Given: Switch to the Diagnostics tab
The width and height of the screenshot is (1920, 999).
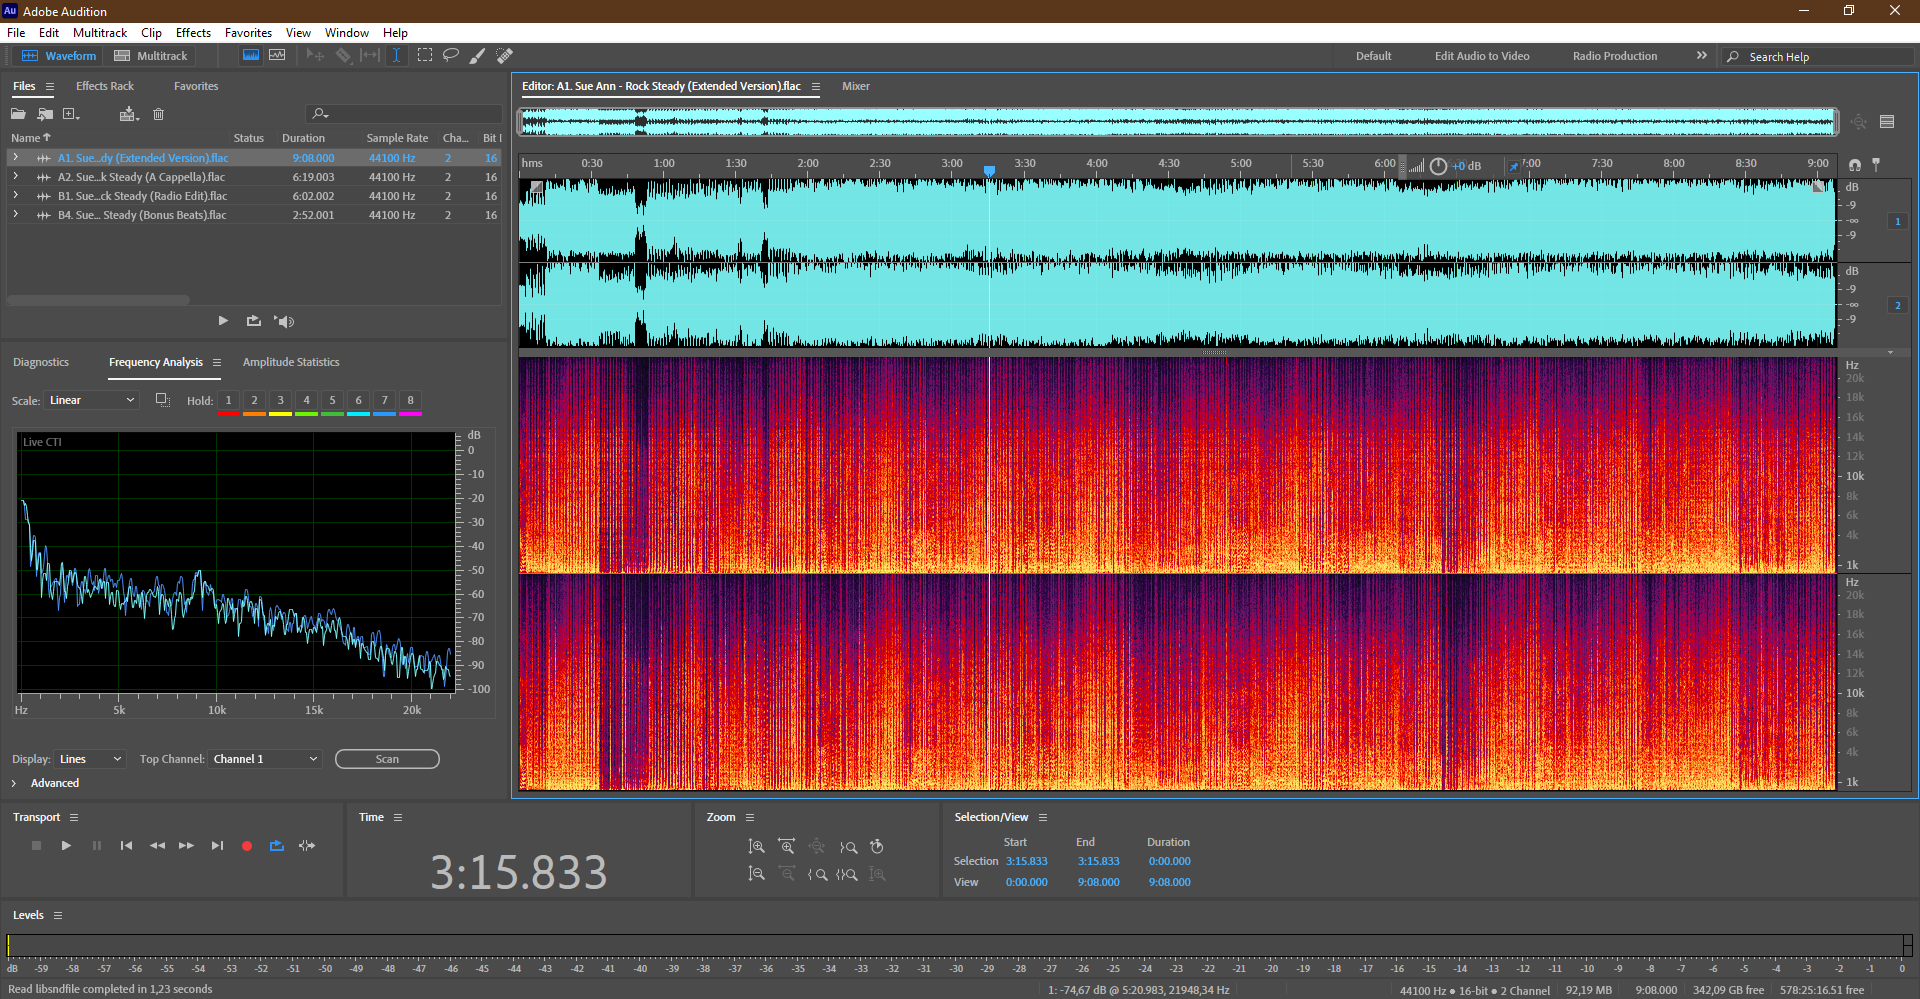Looking at the screenshot, I should click(41, 362).
